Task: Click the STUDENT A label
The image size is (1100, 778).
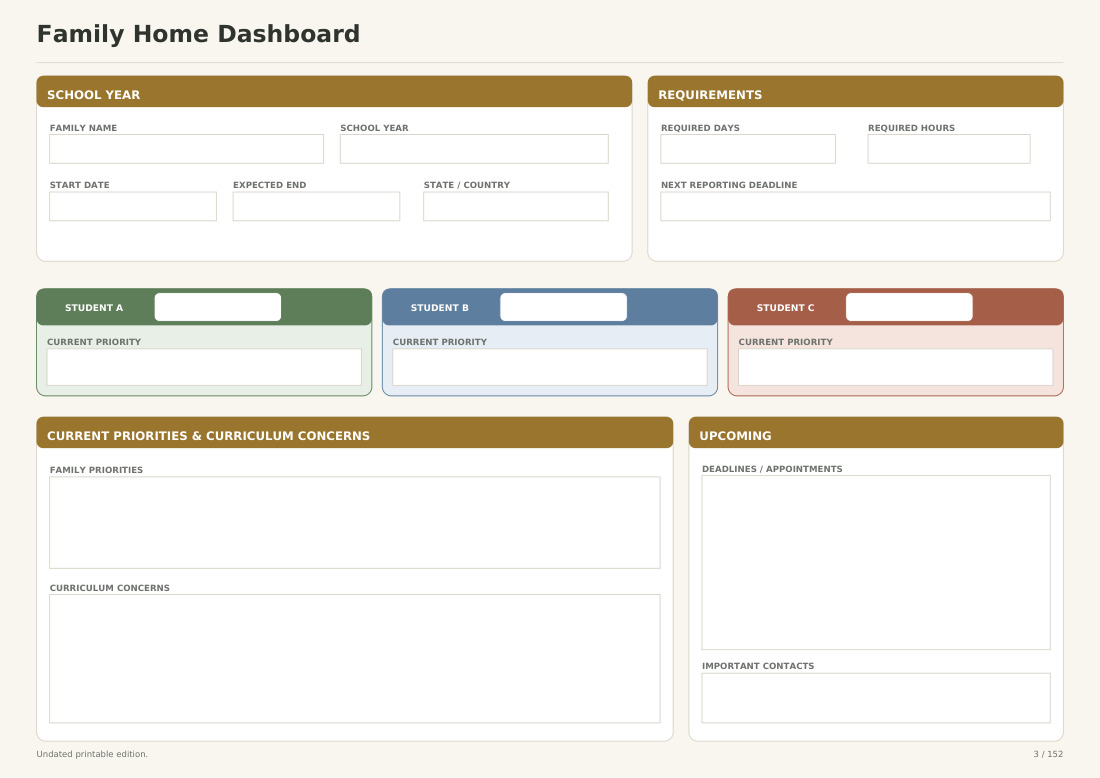Action: point(94,308)
